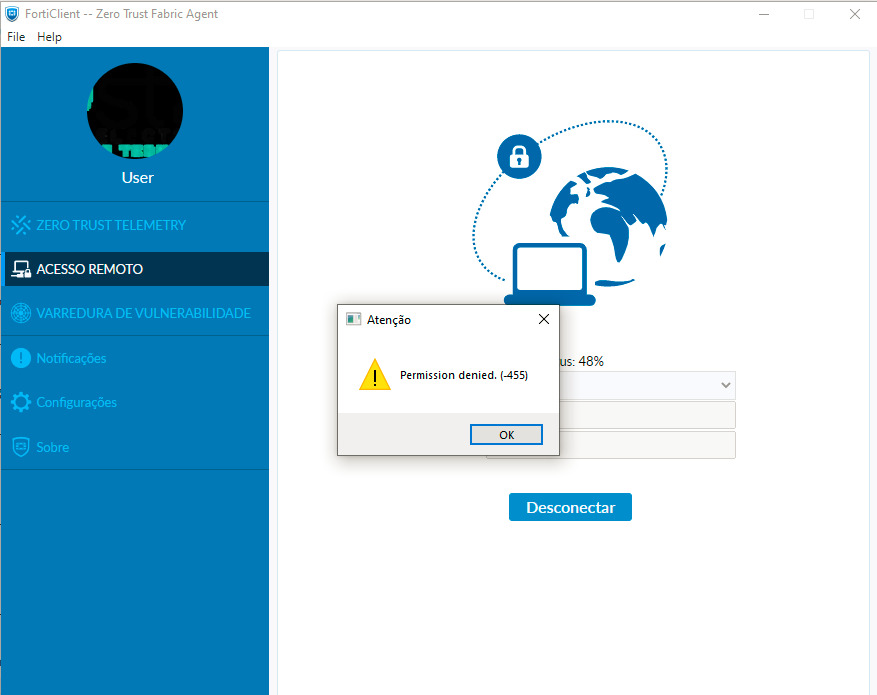
Task: Click the Atenção dialog title icon
Action: click(x=353, y=319)
